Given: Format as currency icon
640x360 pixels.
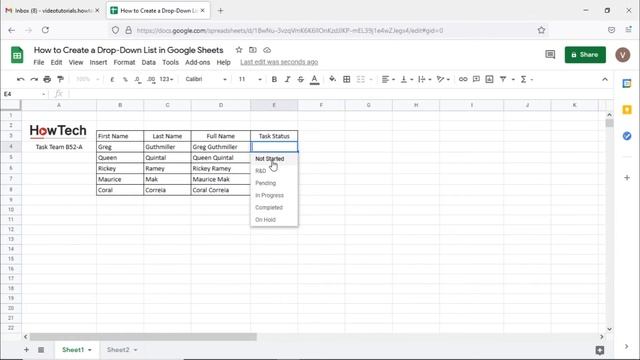Looking at the screenshot, I should [112, 79].
